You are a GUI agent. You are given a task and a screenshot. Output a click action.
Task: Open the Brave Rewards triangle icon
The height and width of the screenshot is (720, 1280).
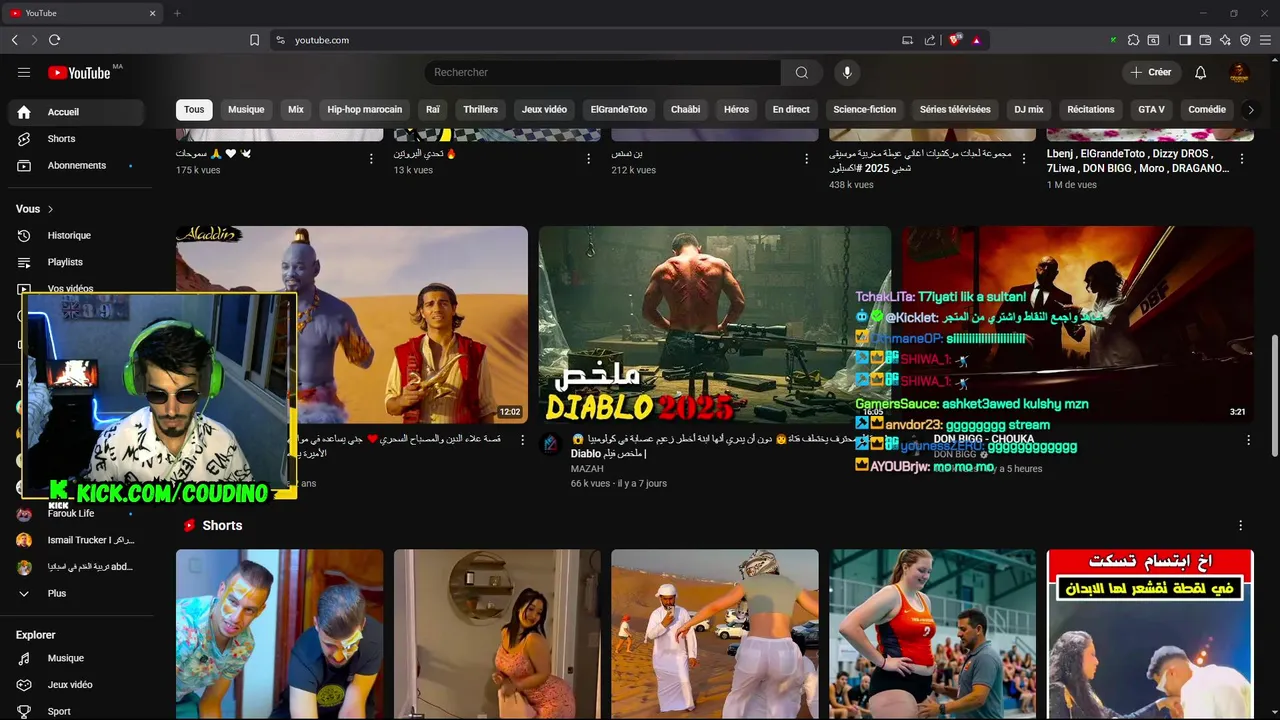(976, 40)
